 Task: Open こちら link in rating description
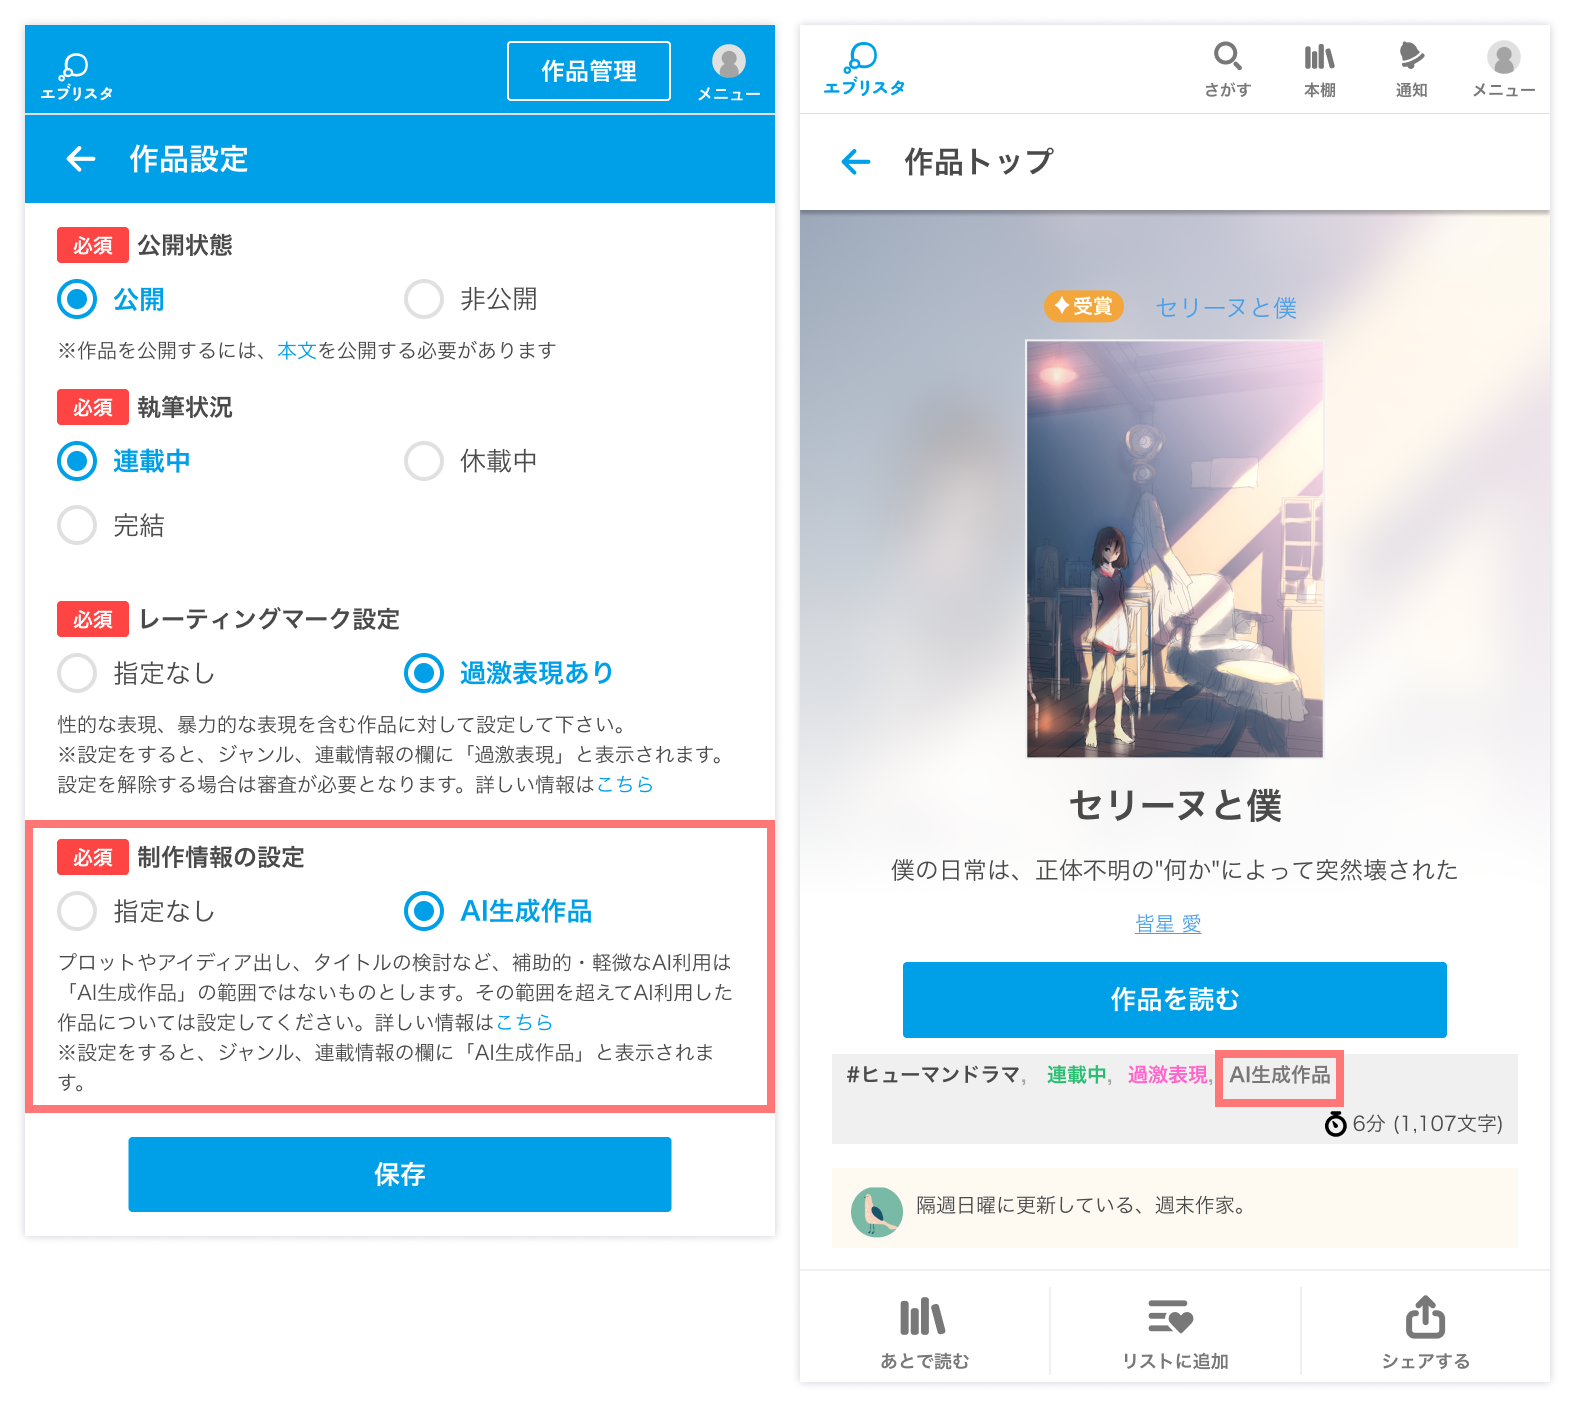625,784
